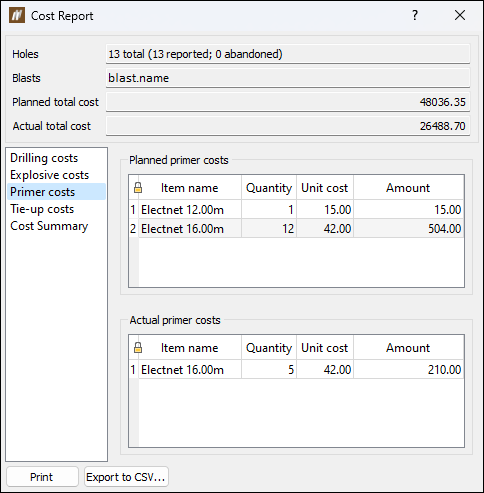Click the Export to CSV button
This screenshot has width=484, height=493.
coord(126,477)
